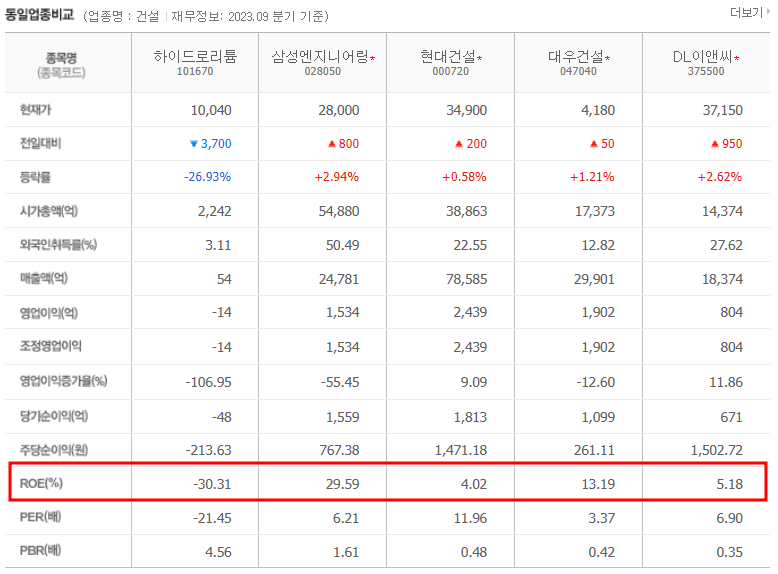Click the red asterisk next to 삼성엔지니어링
Image resolution: width=778 pixels, height=574 pixels.
pyautogui.click(x=372, y=58)
